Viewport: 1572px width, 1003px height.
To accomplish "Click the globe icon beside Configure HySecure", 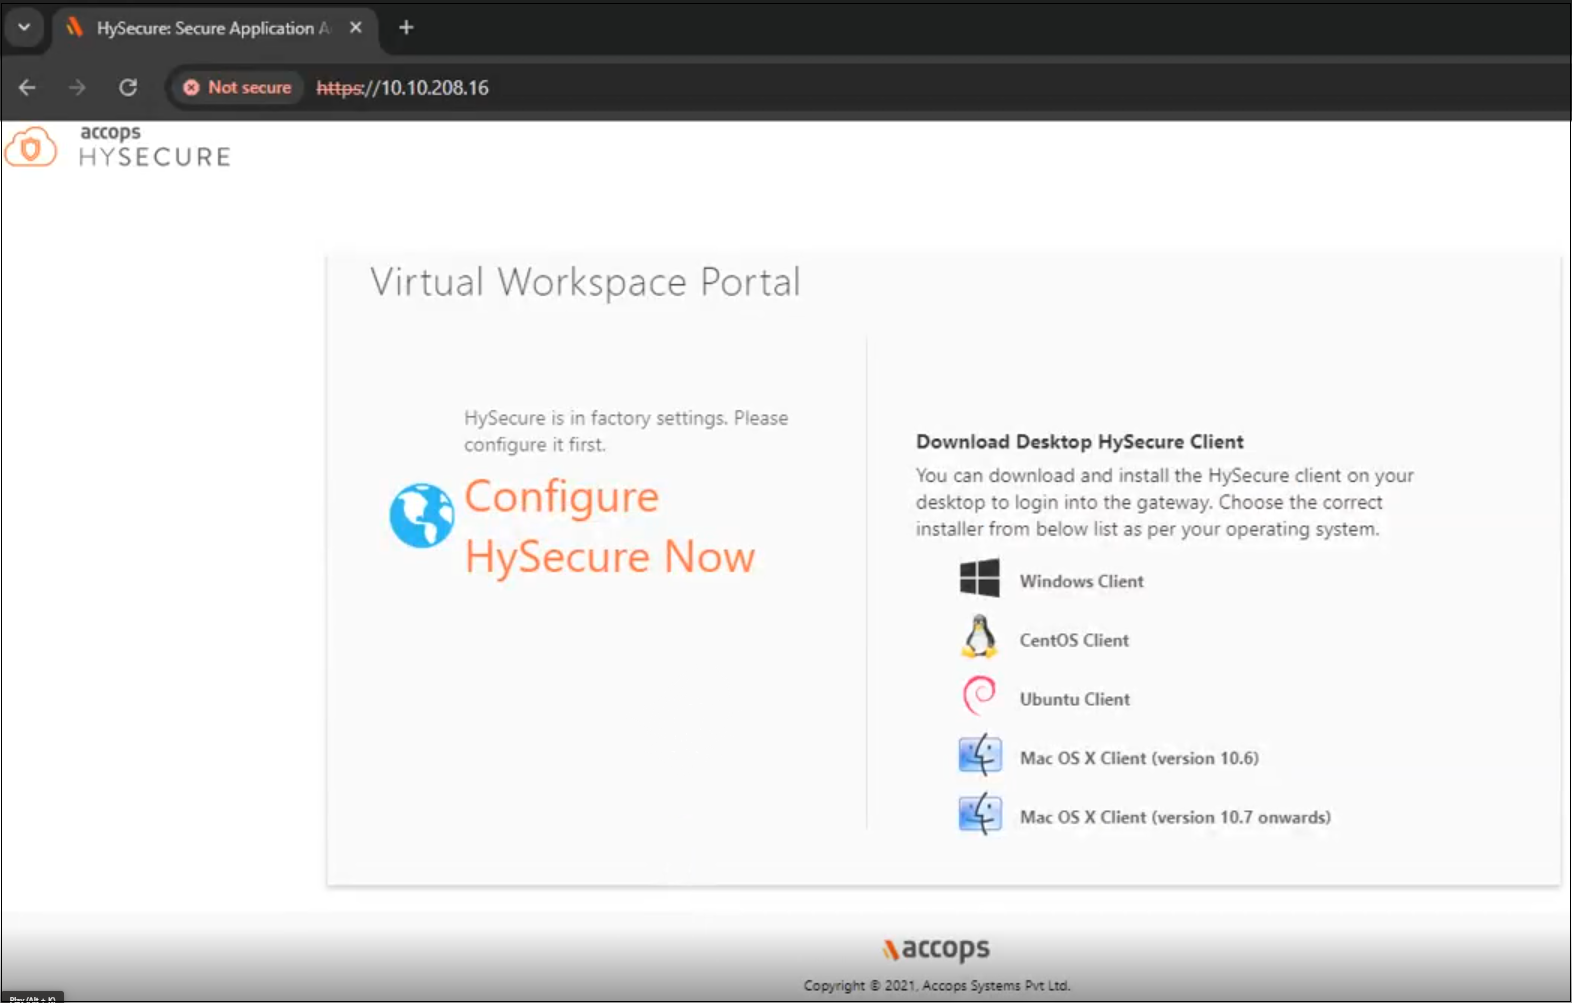I will click(x=421, y=516).
